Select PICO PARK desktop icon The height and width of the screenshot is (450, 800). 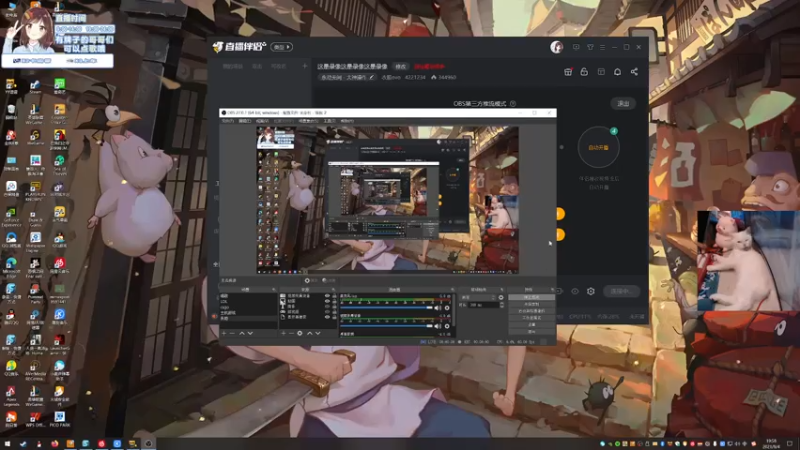pyautogui.click(x=59, y=420)
